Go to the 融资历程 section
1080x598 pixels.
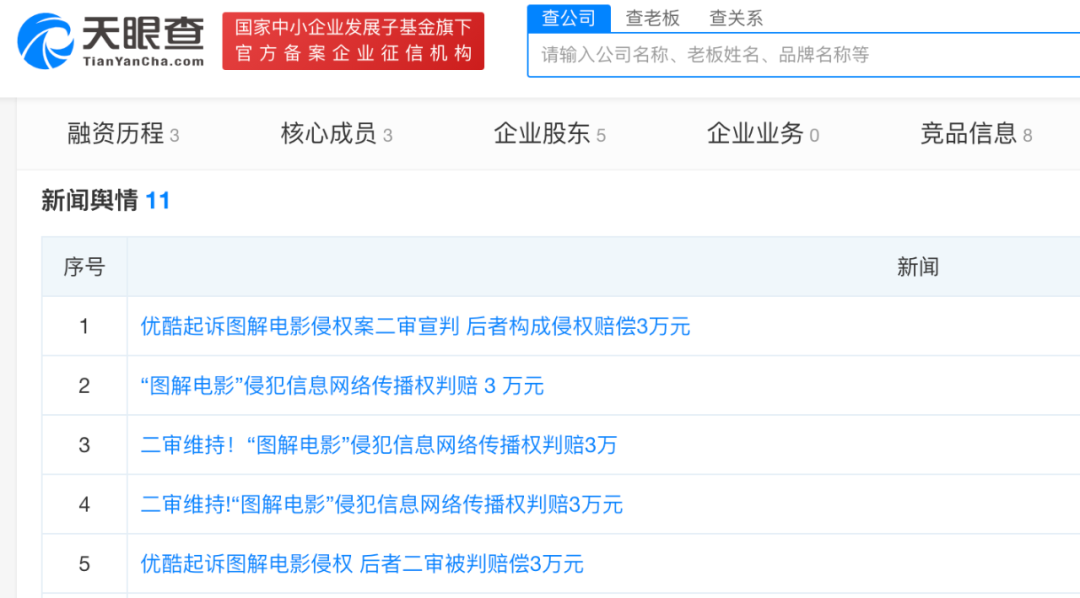[123, 134]
